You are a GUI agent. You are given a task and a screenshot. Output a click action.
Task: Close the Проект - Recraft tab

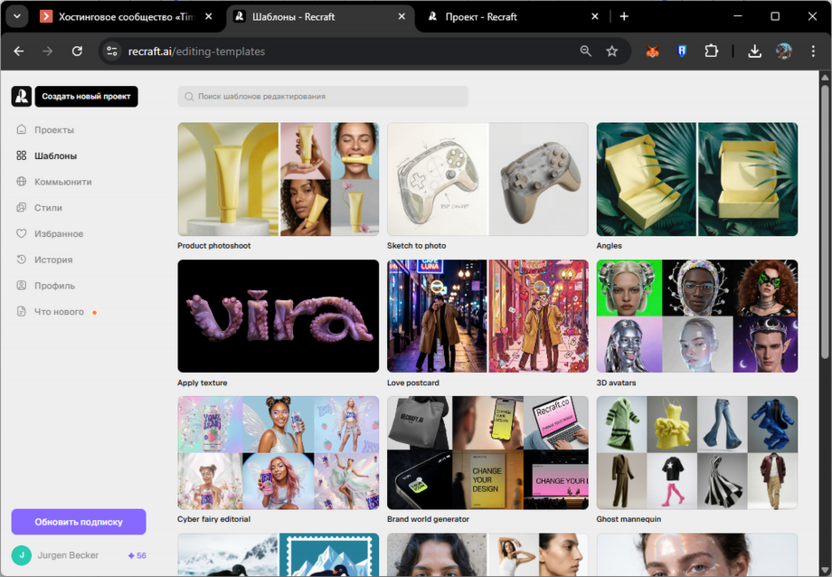point(595,16)
